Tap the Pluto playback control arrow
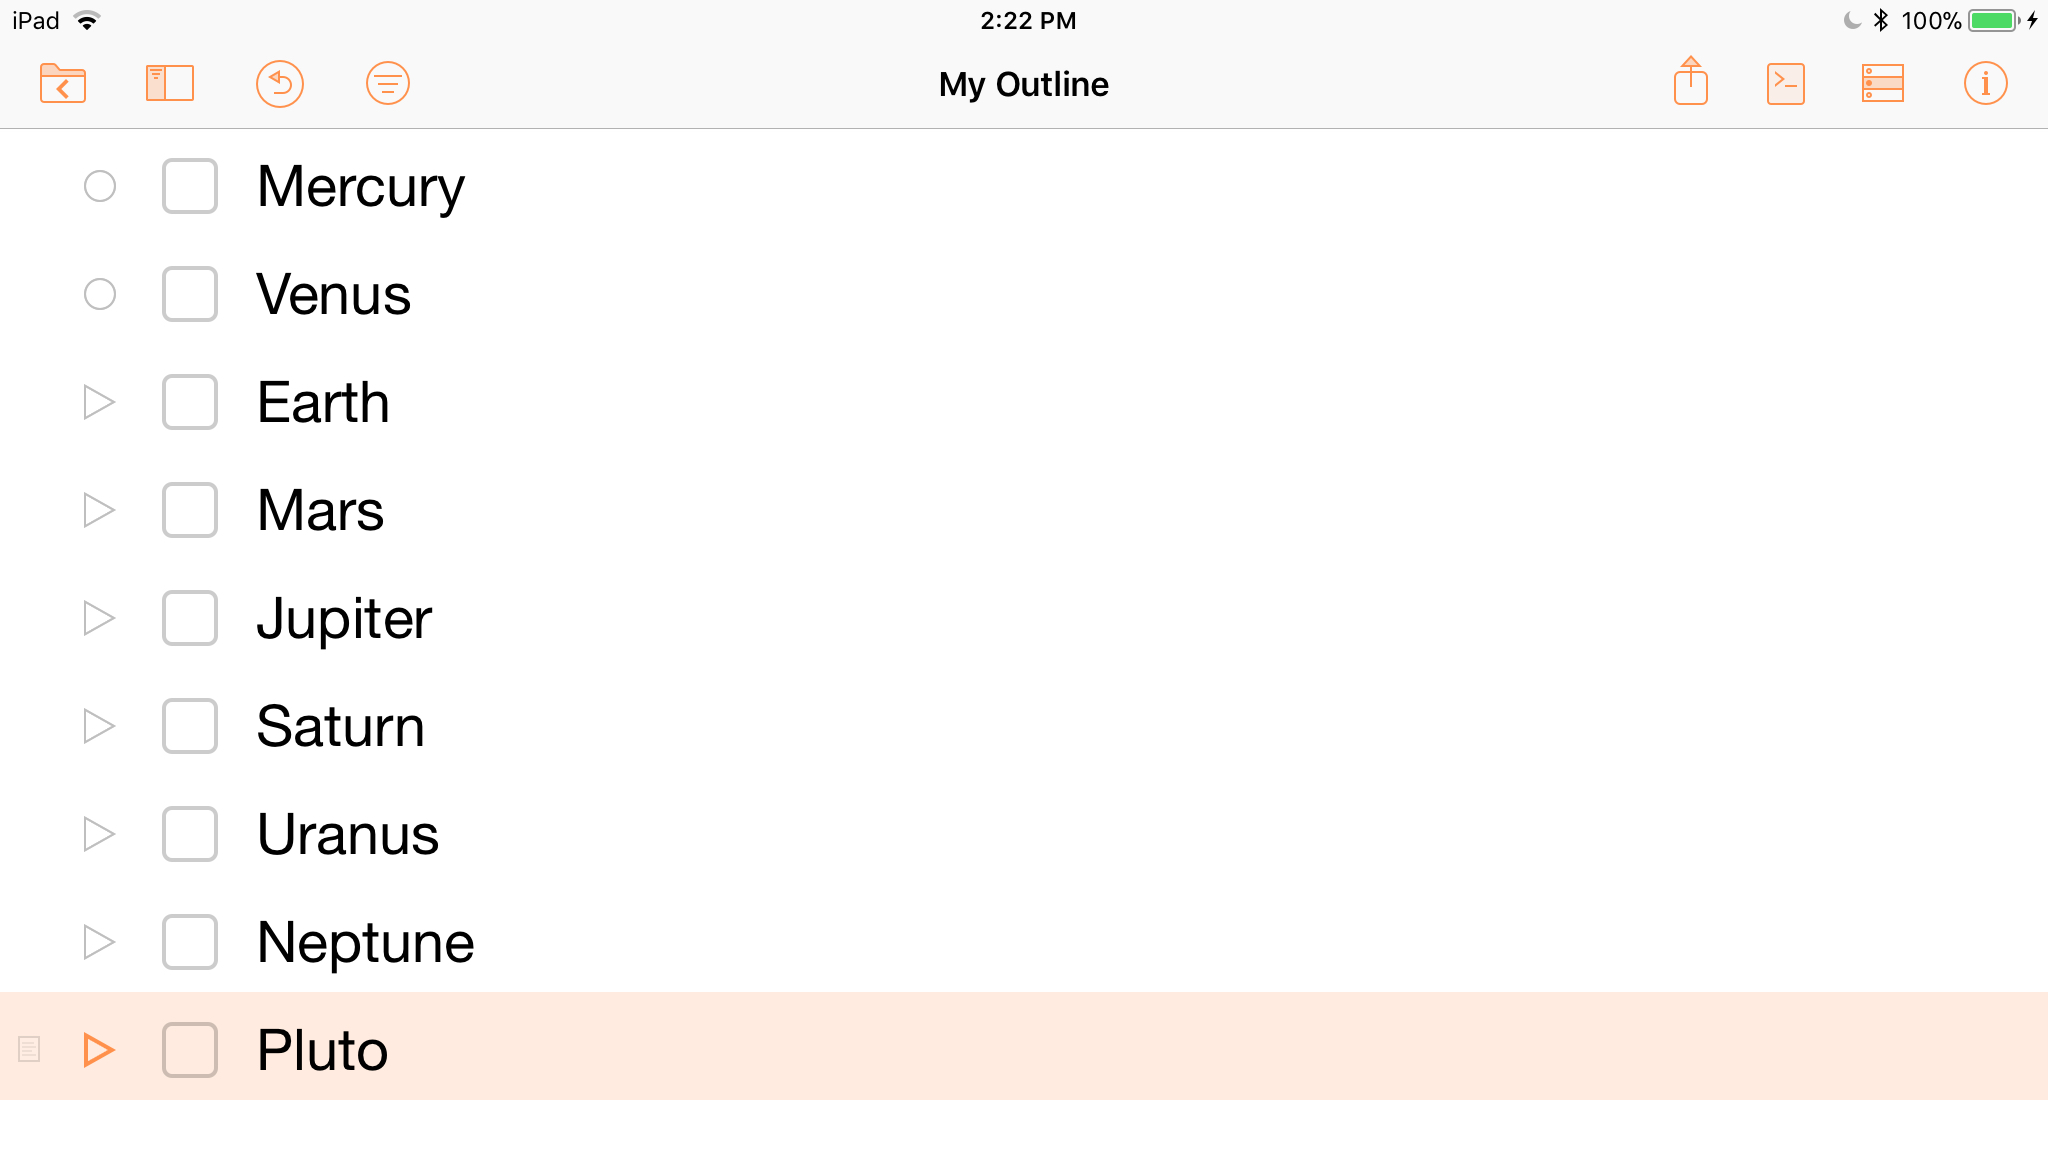The width and height of the screenshot is (2048, 1173). tap(98, 1051)
